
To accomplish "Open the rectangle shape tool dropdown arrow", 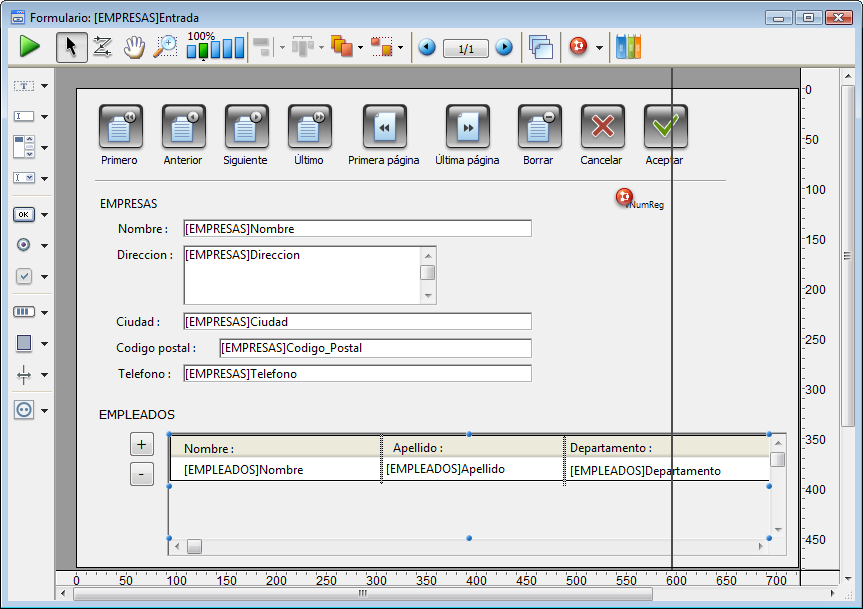I will coord(44,343).
